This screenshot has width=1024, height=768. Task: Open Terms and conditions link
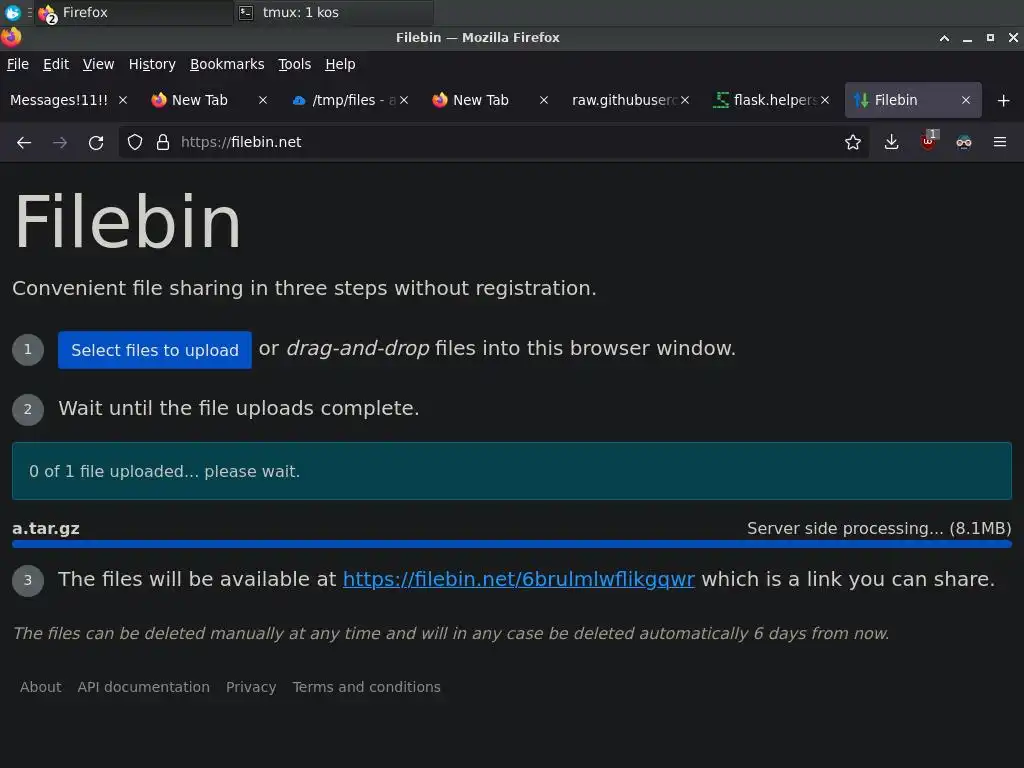(x=366, y=687)
